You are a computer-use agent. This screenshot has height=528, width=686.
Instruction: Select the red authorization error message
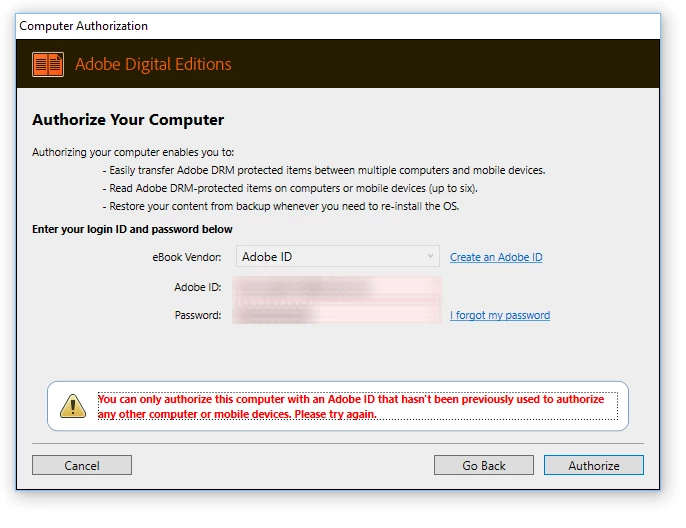click(357, 406)
